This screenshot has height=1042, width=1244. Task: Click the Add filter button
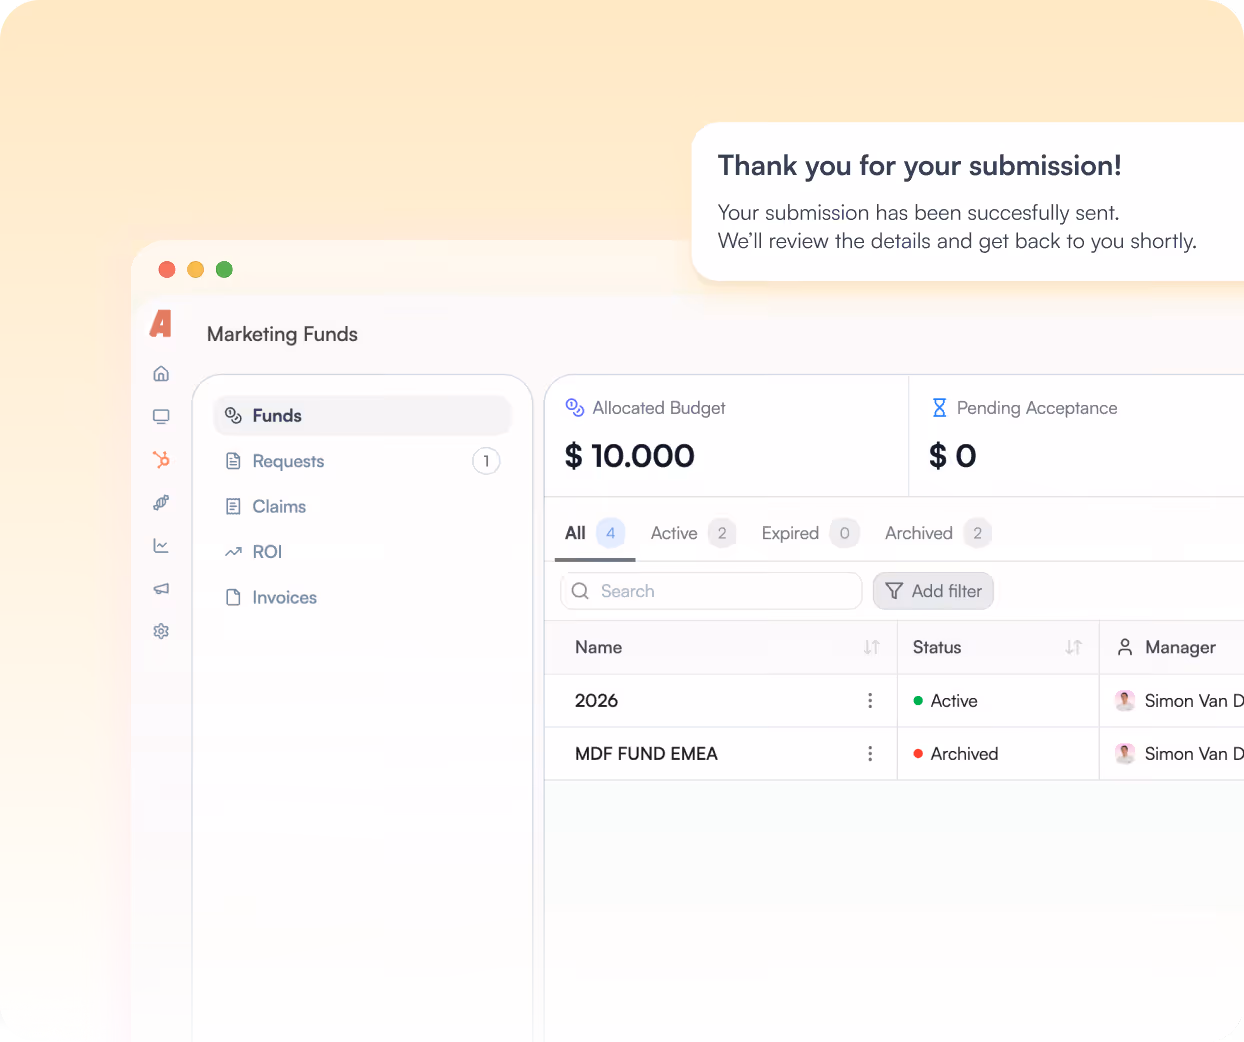coord(933,591)
